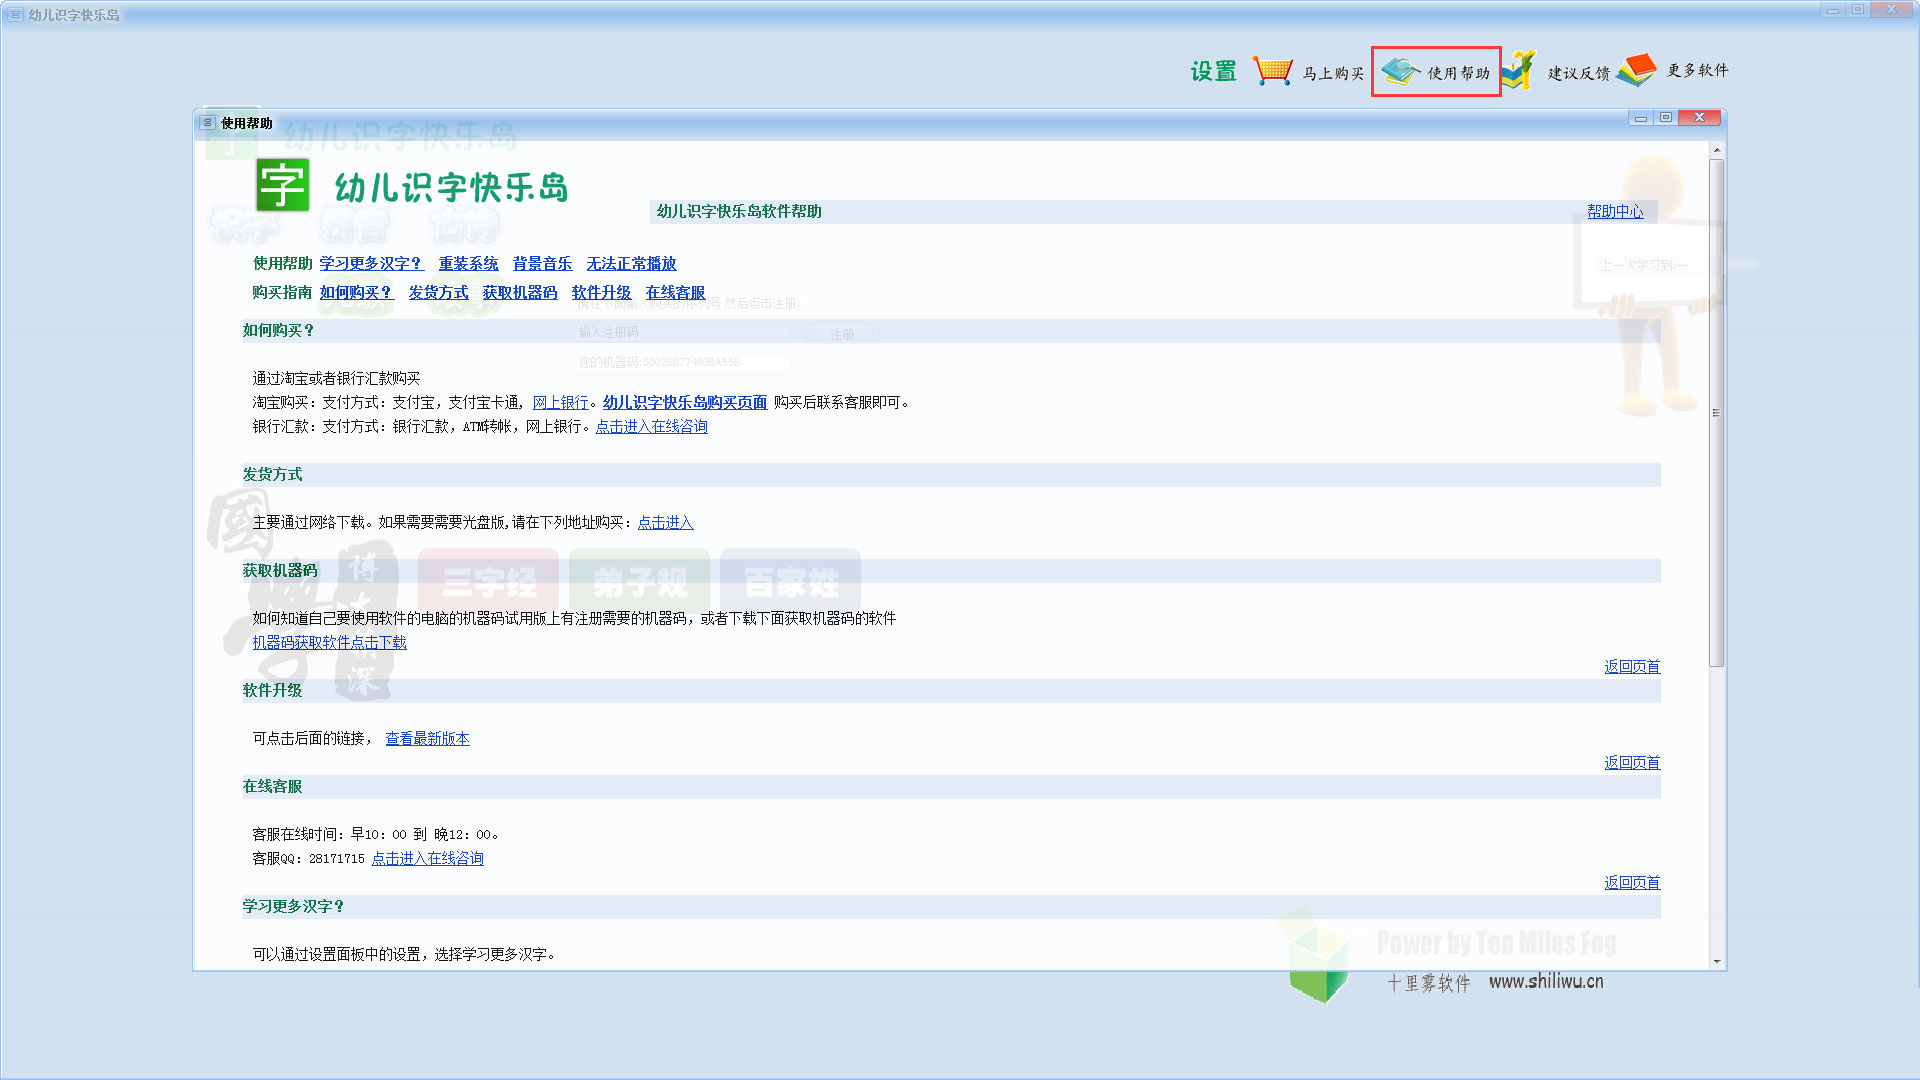The width and height of the screenshot is (1920, 1080).
Task: Click the 幼儿识字快乐岛软件帮助 header text
Action: 739,211
